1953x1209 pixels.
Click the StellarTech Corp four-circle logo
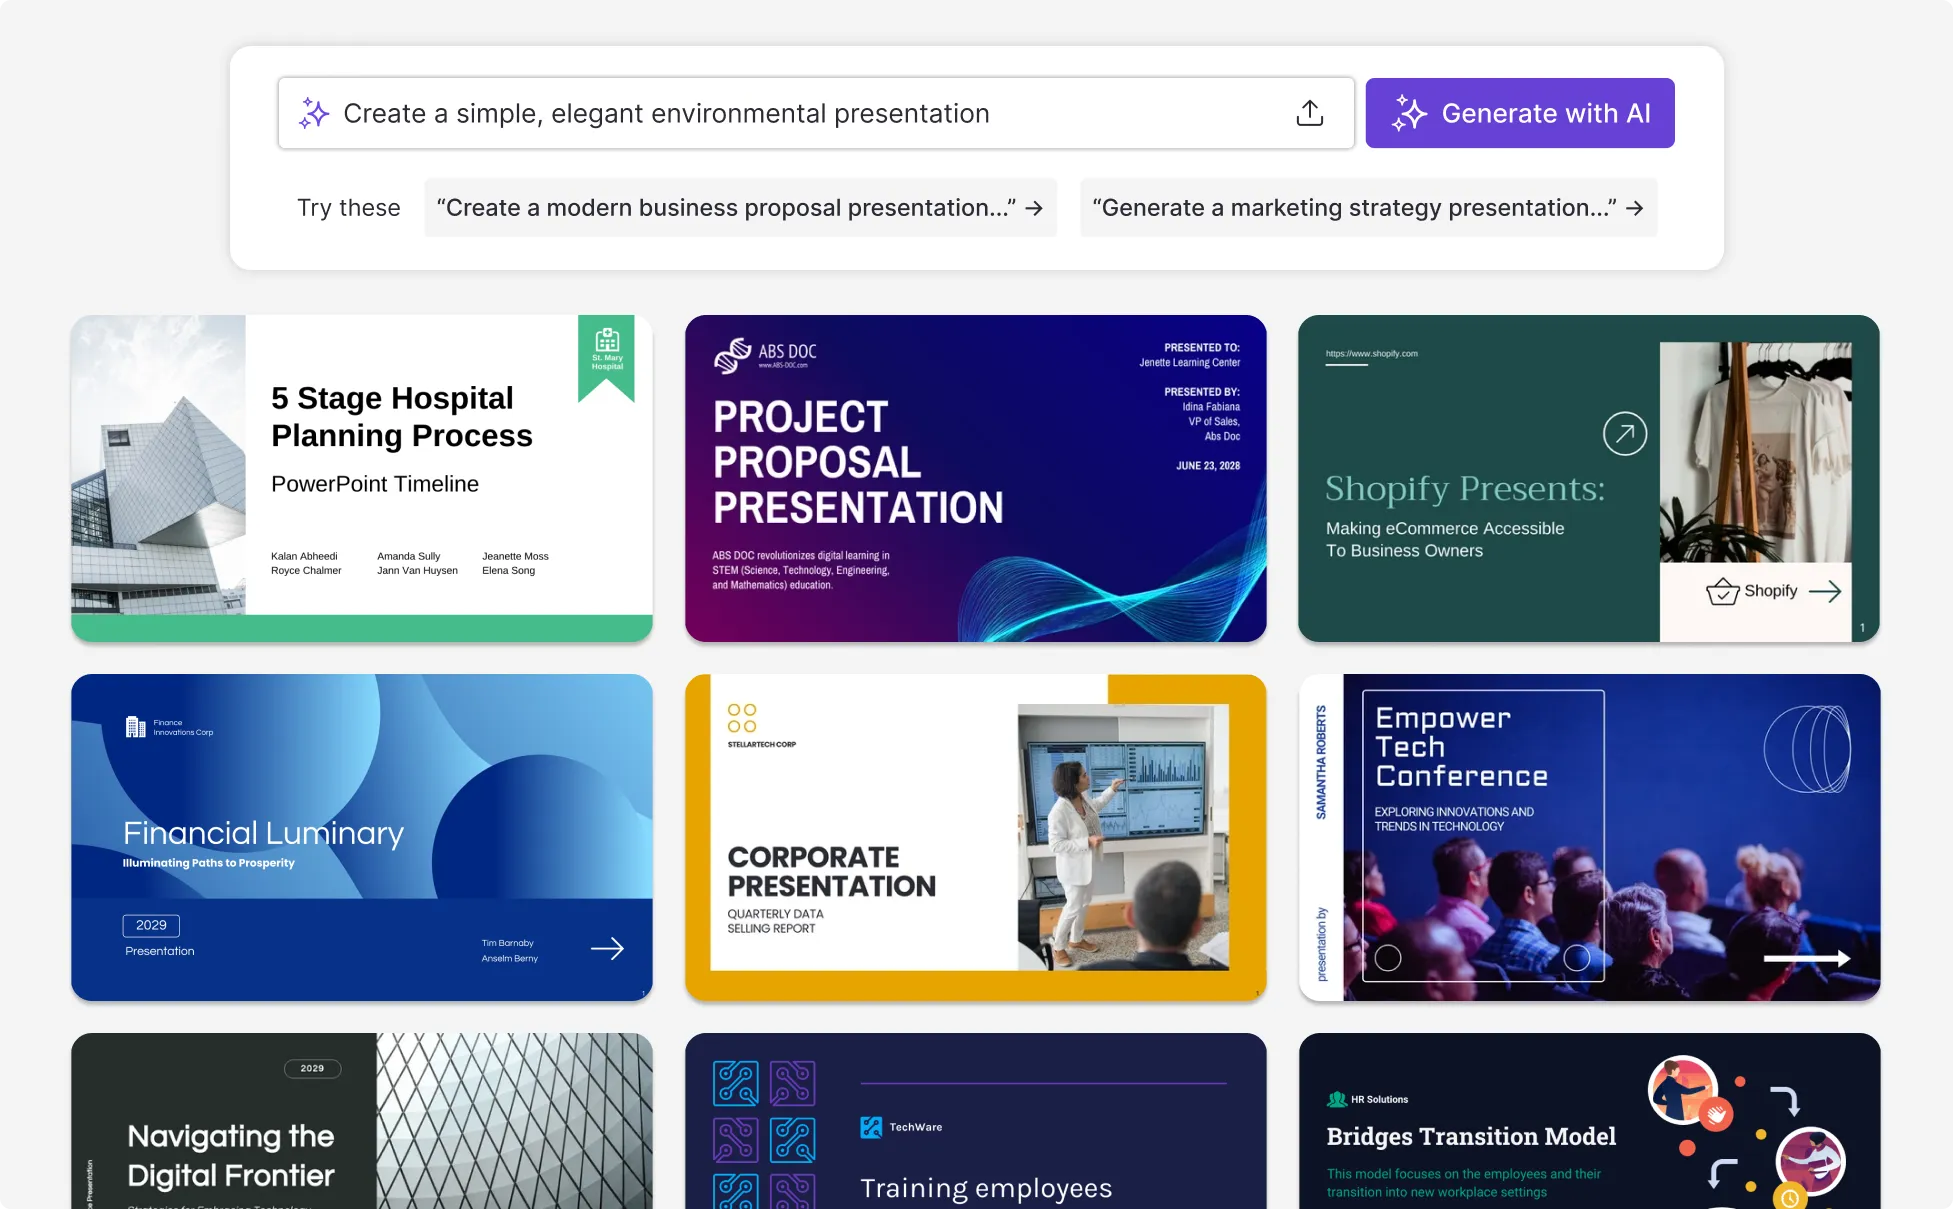742,718
